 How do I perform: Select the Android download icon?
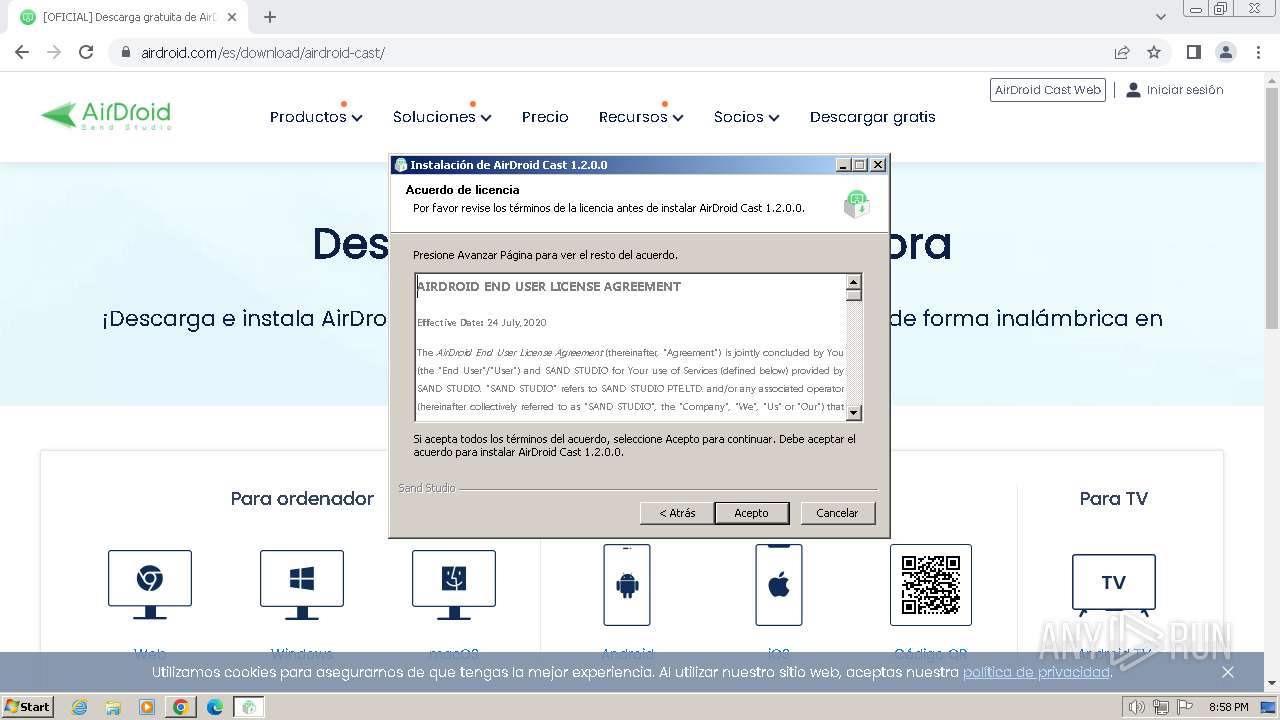pos(627,585)
